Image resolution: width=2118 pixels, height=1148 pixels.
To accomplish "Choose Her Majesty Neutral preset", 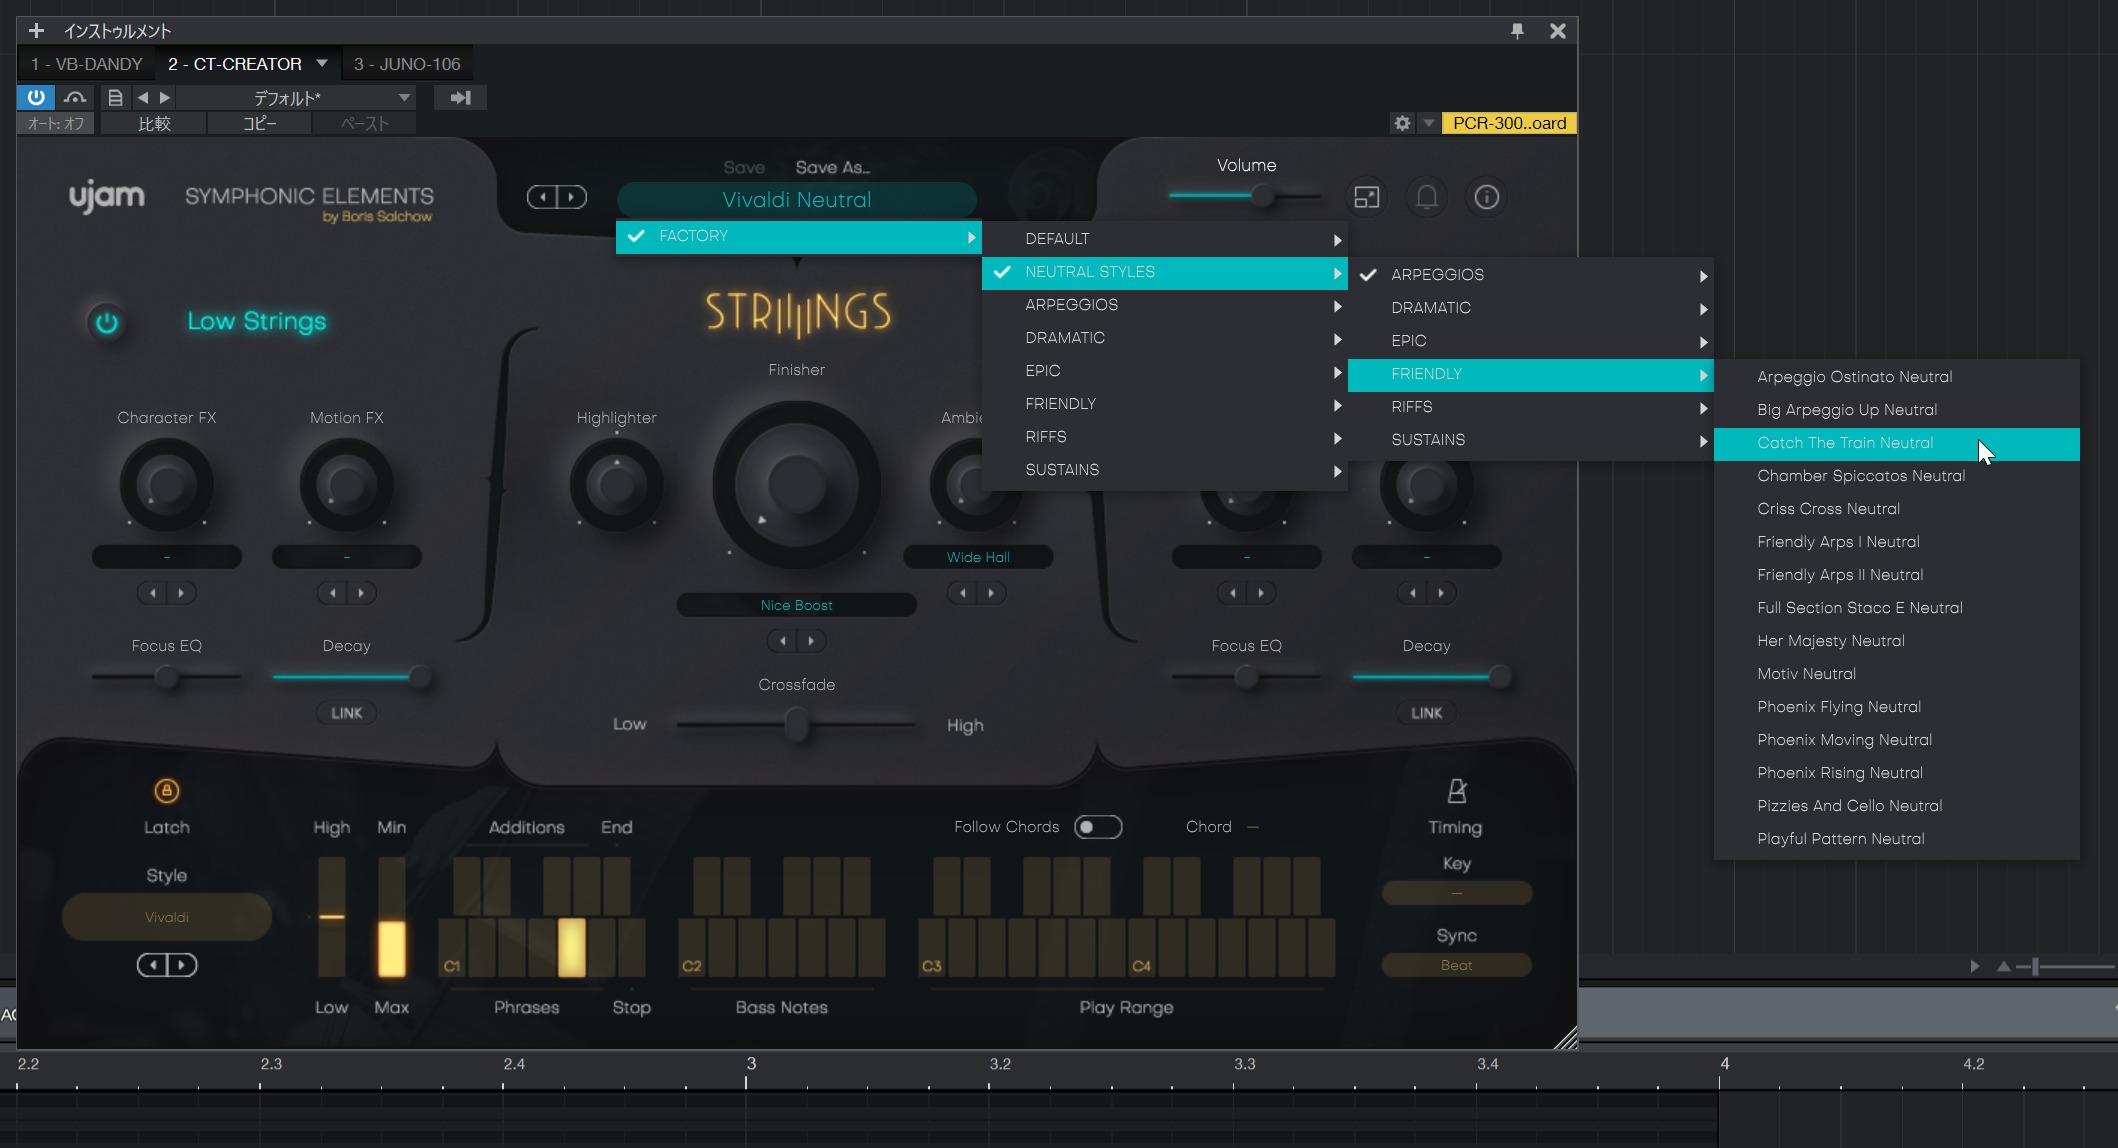I will click(x=1897, y=641).
